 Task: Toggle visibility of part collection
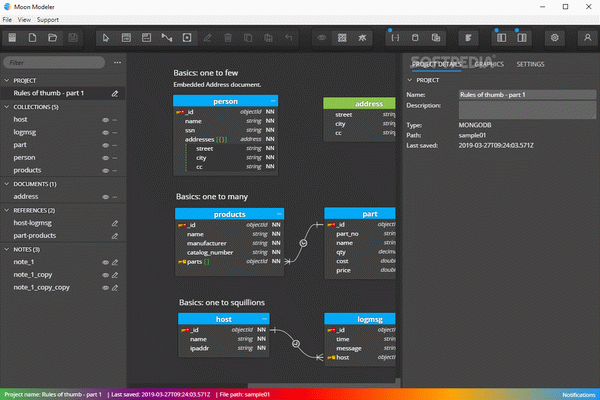click(x=105, y=145)
